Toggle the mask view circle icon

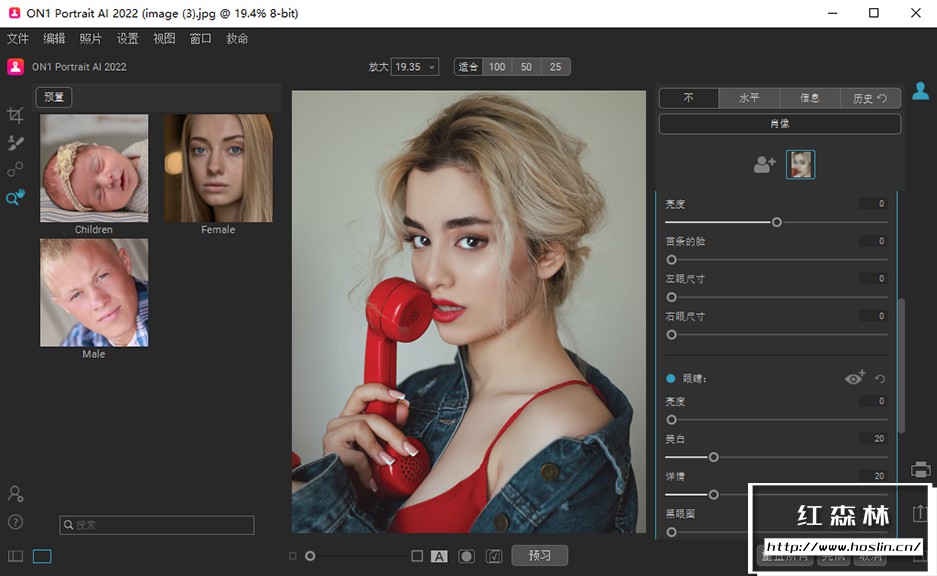pyautogui.click(x=466, y=556)
